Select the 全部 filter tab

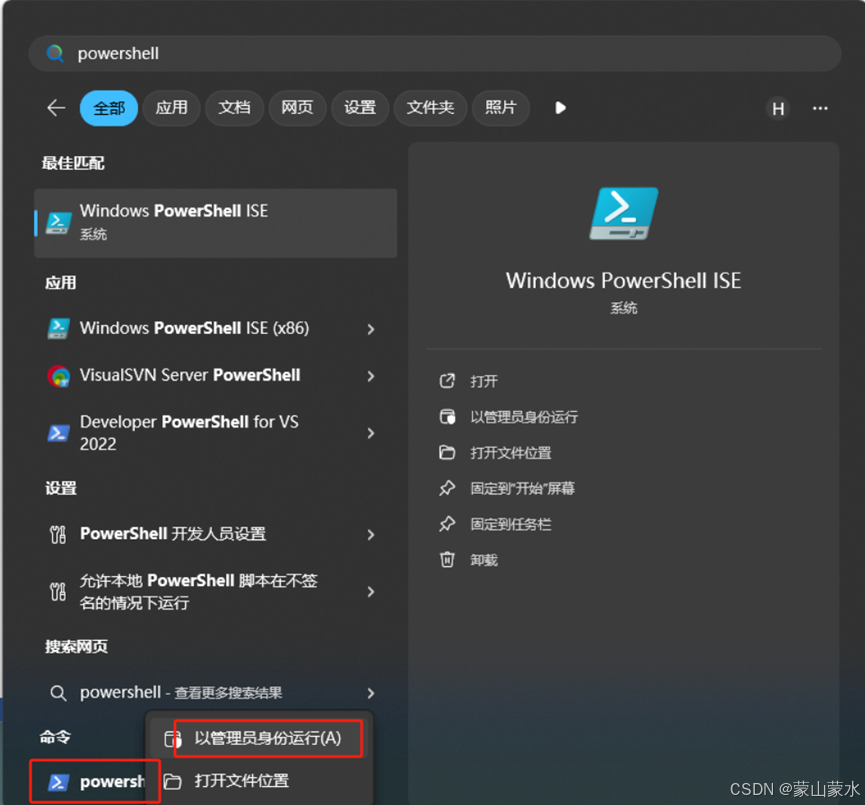[109, 108]
